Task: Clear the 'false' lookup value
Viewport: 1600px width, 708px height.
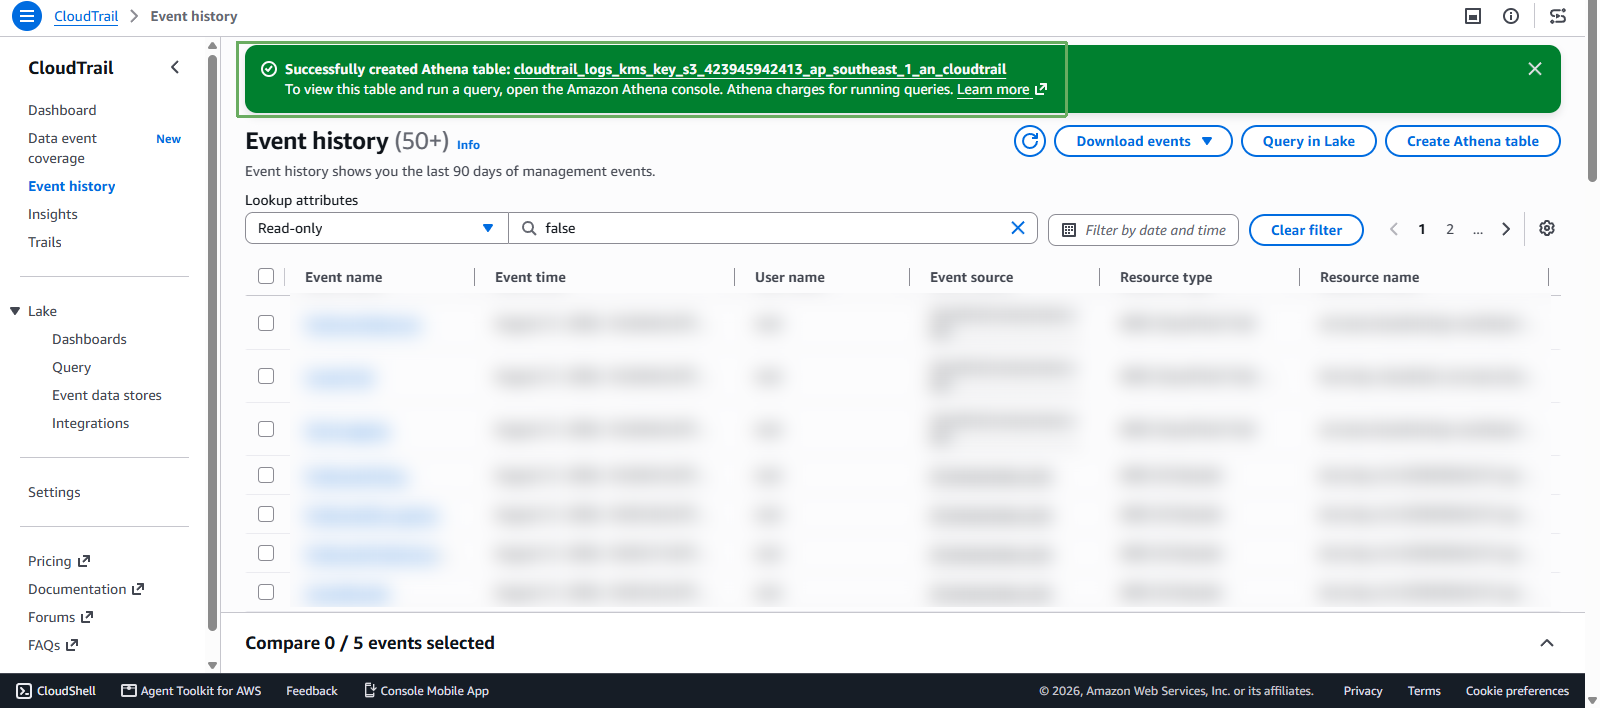Action: coord(1018,228)
